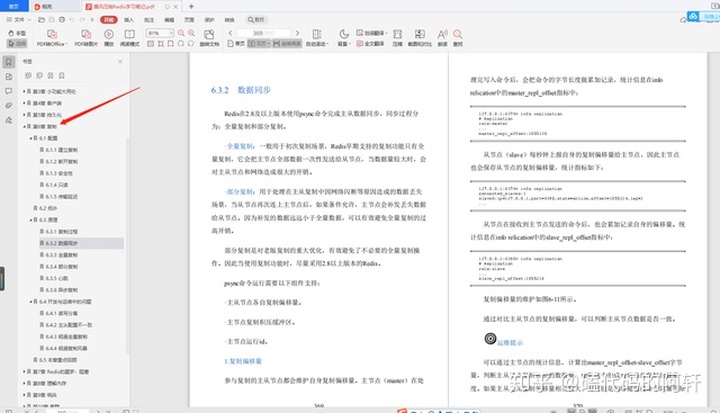Click the PDF转图片 tool
The image size is (720, 413).
pos(86,38)
